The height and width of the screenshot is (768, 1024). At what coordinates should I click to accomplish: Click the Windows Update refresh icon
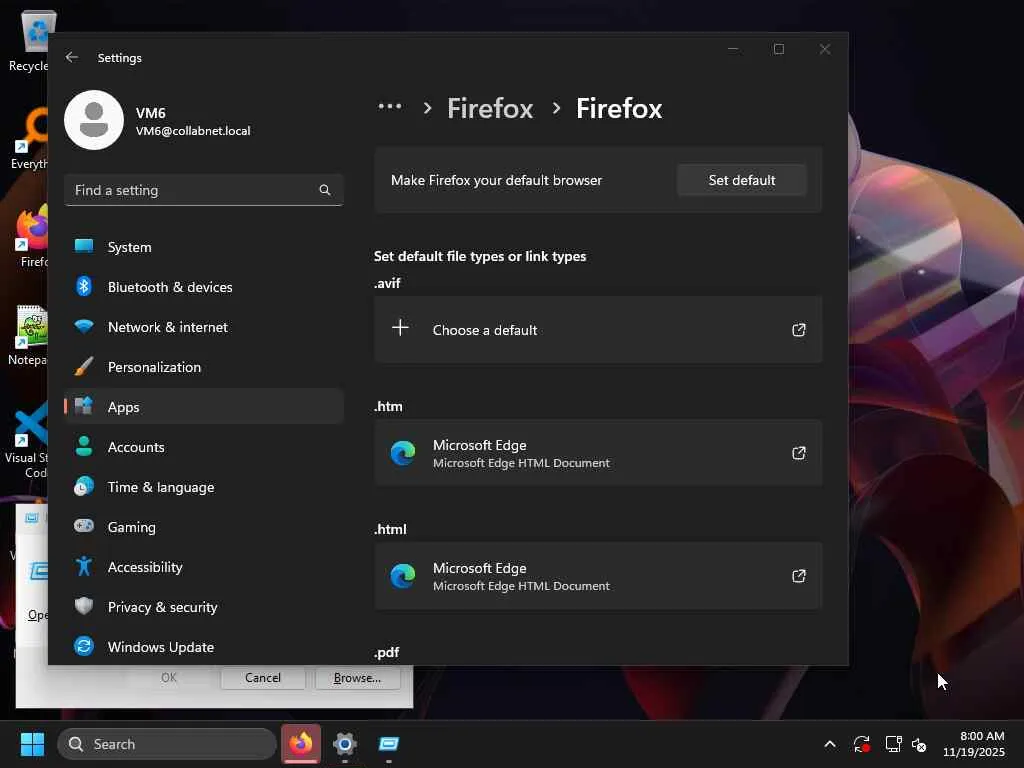point(84,646)
